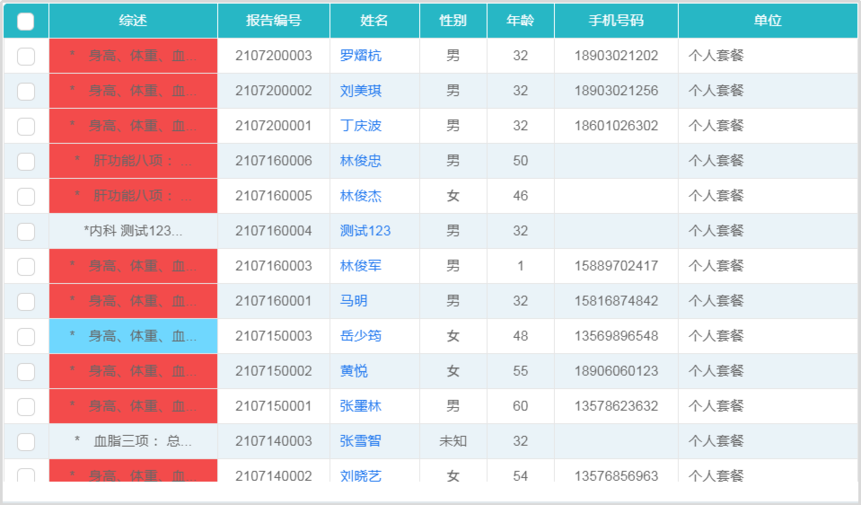Click report number 2107160006
Image resolution: width=861 pixels, height=505 pixels.
(x=273, y=161)
